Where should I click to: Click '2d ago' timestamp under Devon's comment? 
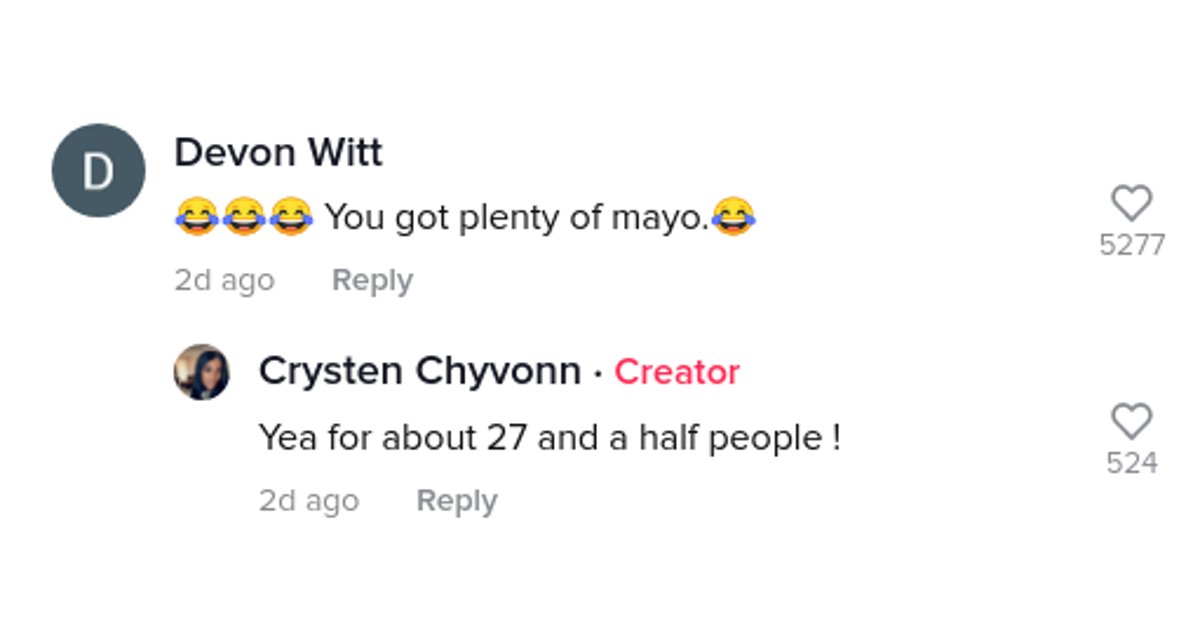(224, 281)
